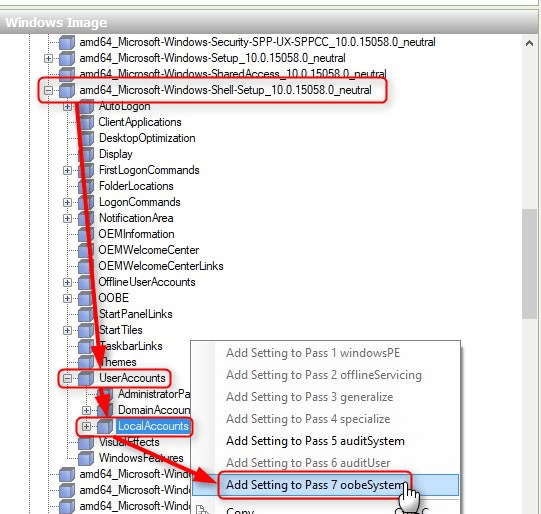Select the AutoLogon tree item
The width and height of the screenshot is (541, 514).
[125, 106]
